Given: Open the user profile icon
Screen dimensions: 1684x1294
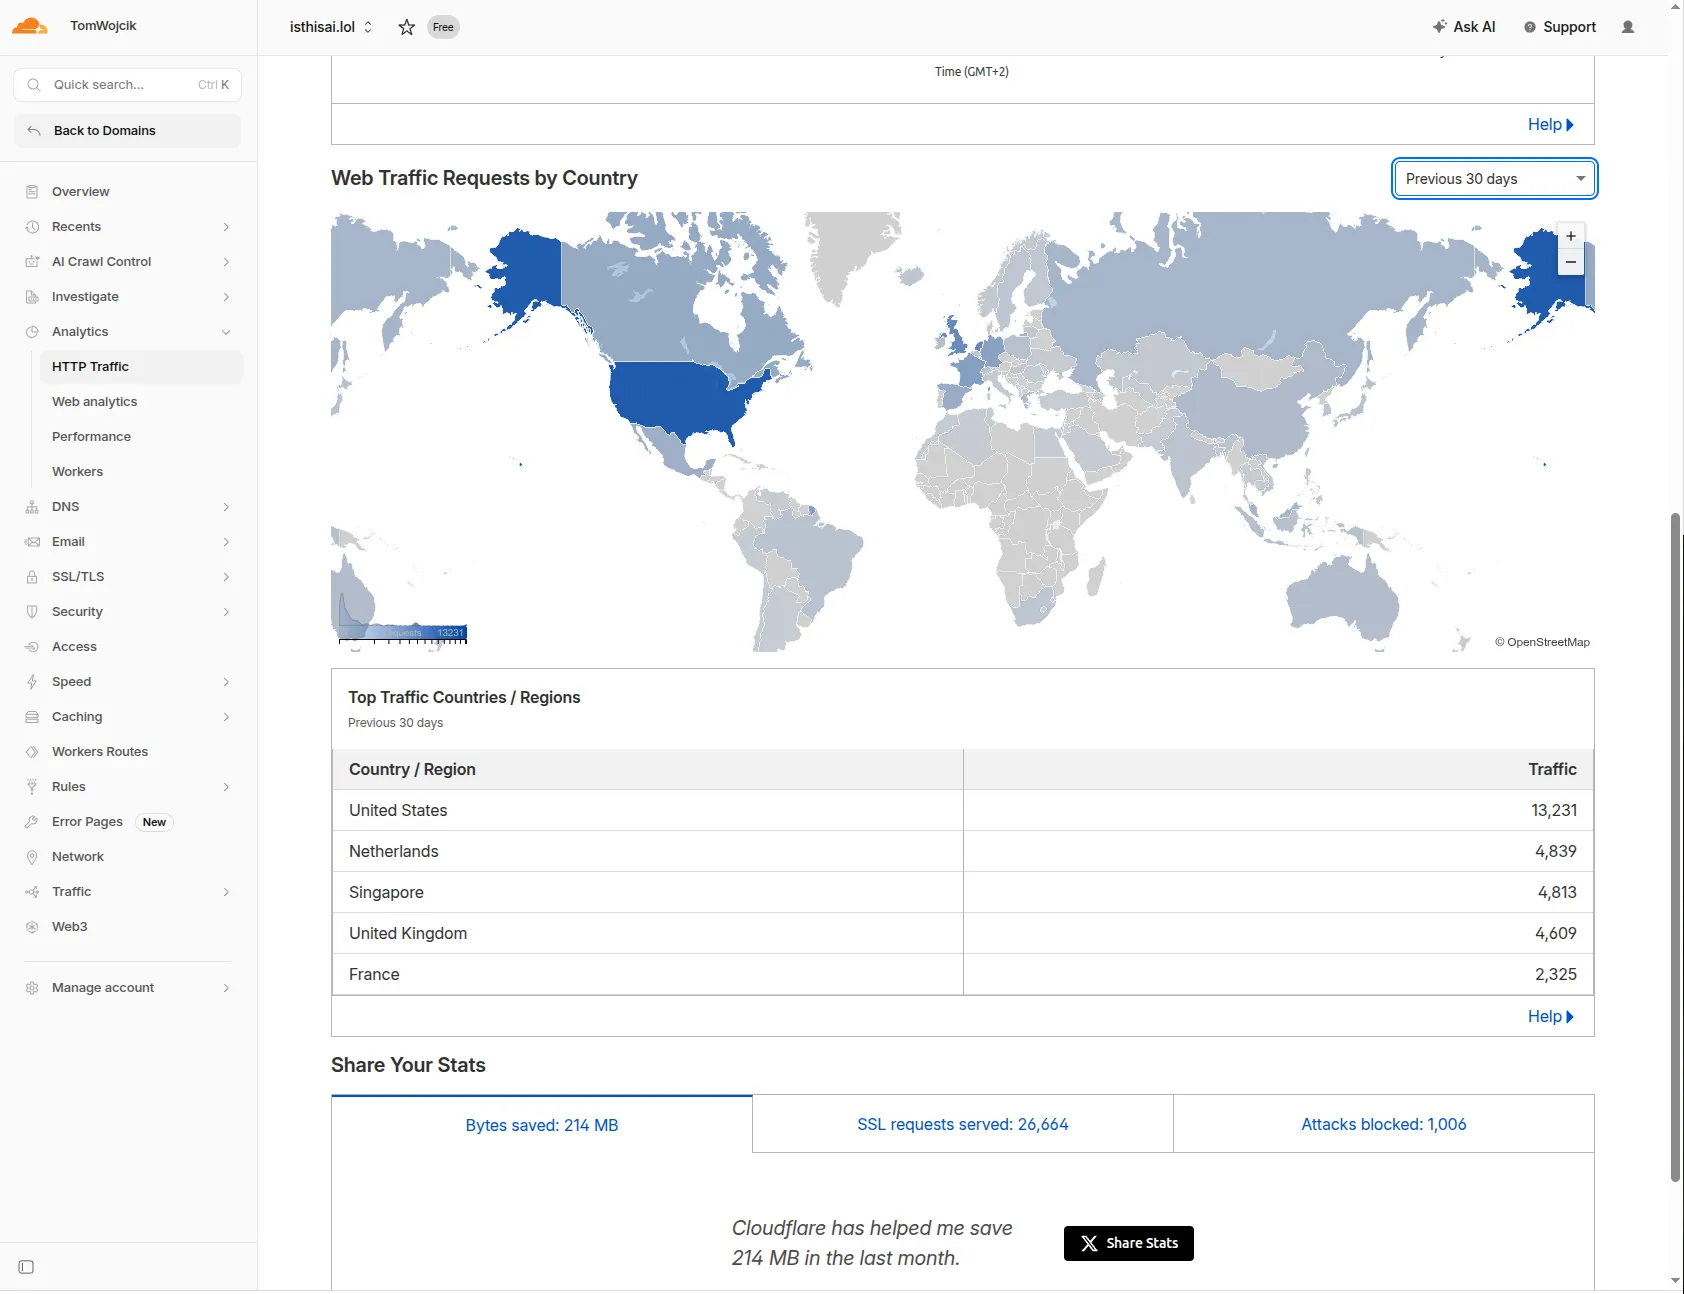Looking at the screenshot, I should tap(1628, 27).
